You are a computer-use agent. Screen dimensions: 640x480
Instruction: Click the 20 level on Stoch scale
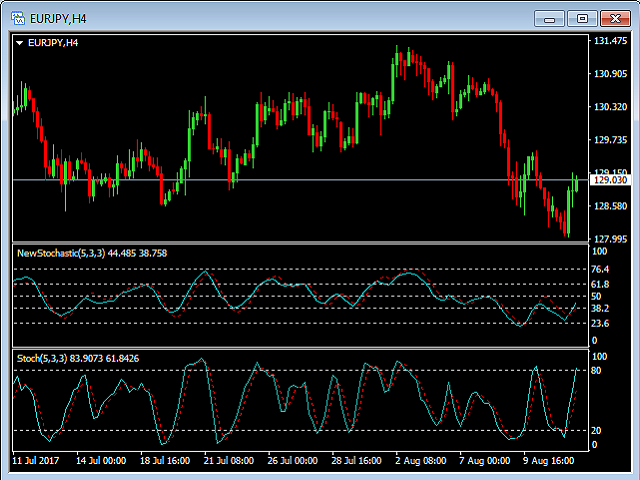pyautogui.click(x=597, y=430)
